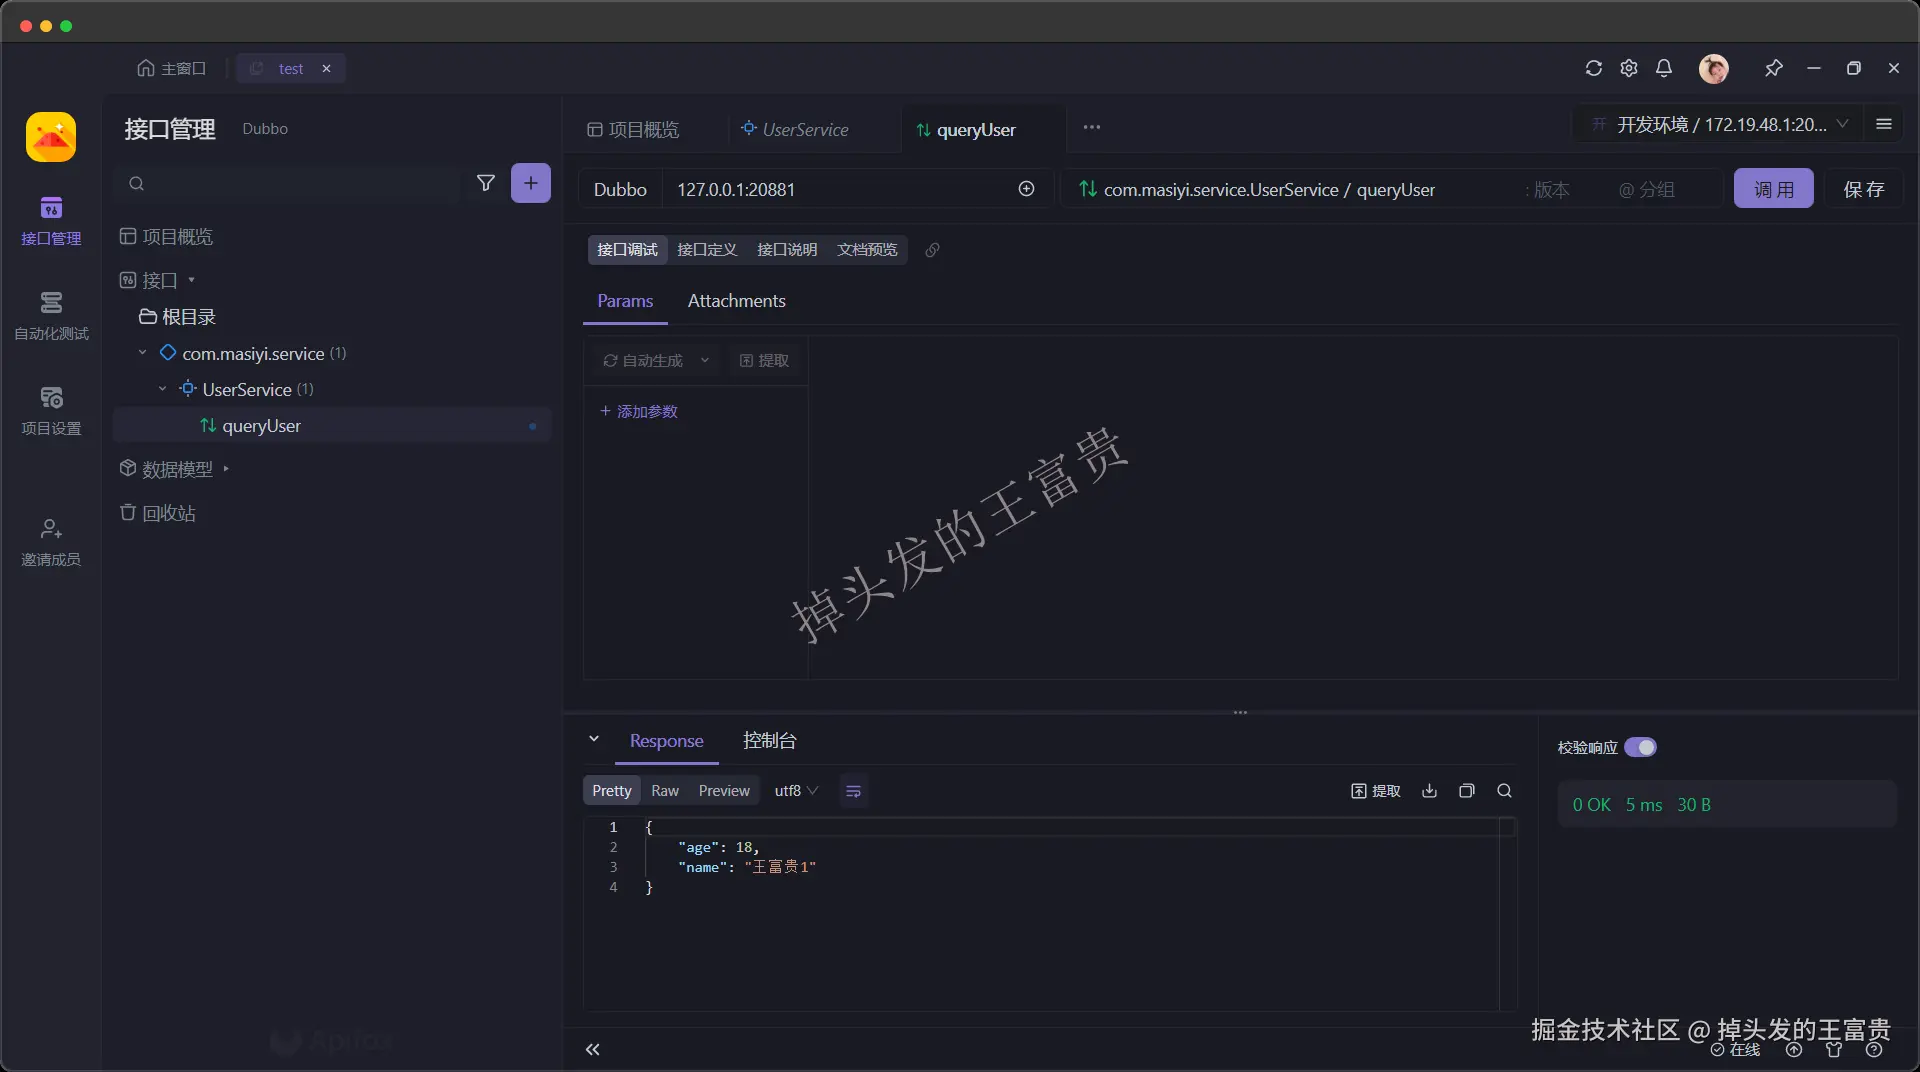Switch to 文档预览 view
The height and width of the screenshot is (1072, 1920).
click(x=867, y=250)
